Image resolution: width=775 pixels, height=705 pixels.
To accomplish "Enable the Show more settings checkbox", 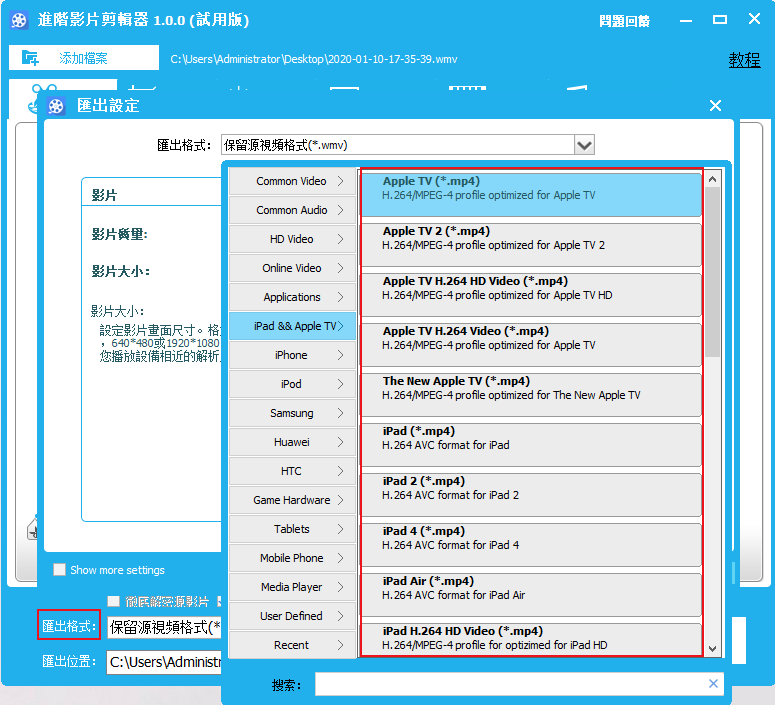I will point(59,570).
